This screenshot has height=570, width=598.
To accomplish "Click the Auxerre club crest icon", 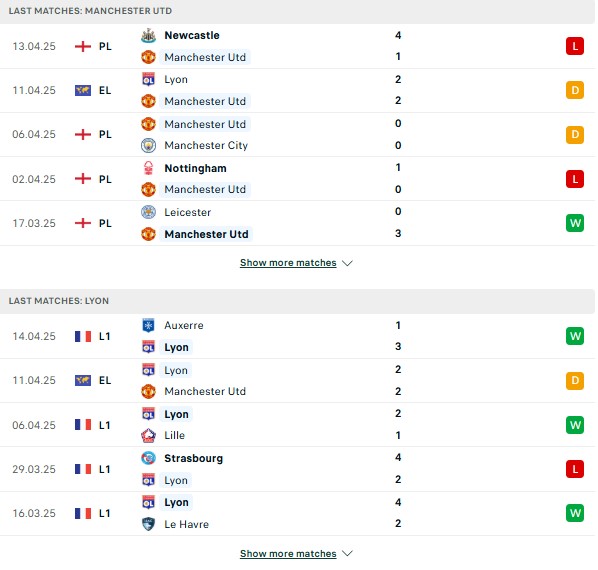I will pos(148,325).
